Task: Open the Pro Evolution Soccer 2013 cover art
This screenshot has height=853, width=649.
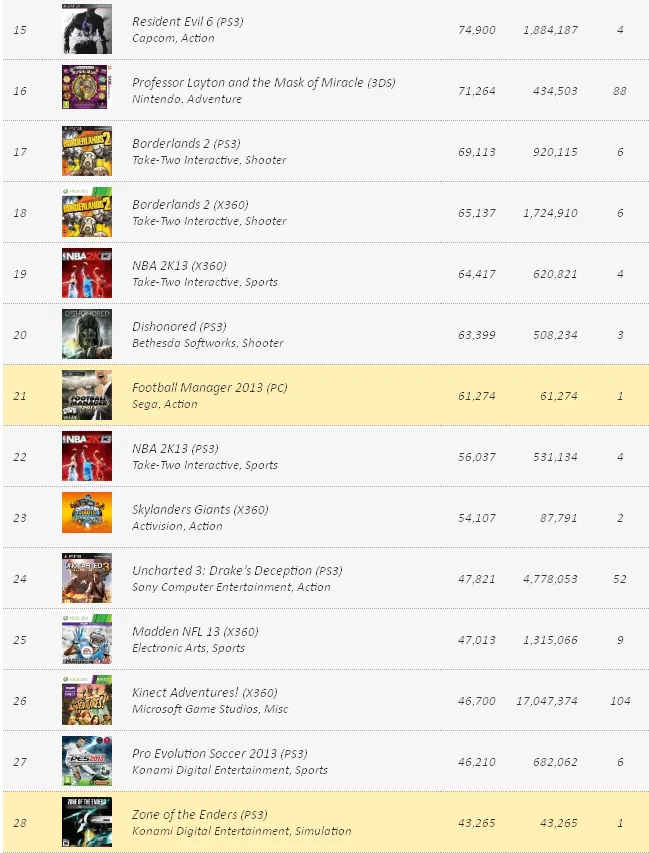Action: (x=86, y=761)
